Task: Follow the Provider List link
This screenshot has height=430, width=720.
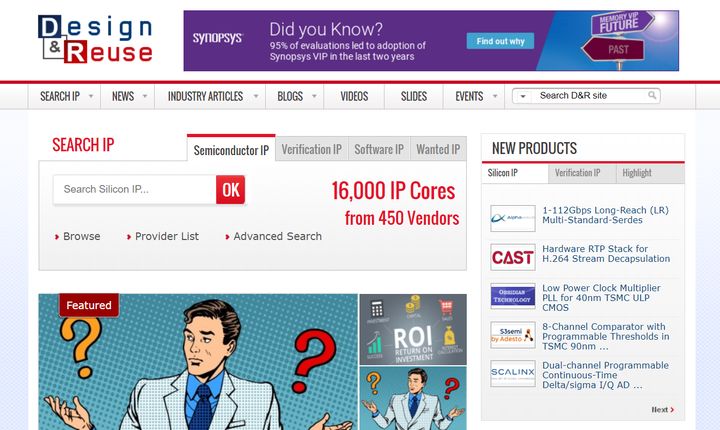Action: (x=167, y=236)
